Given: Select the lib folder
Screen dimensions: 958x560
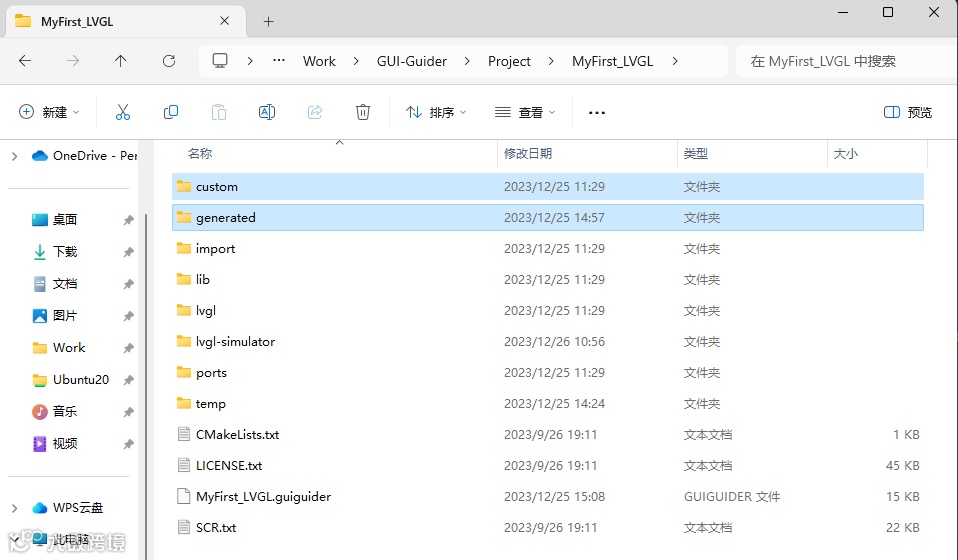Looking at the screenshot, I should (x=547, y=279).
